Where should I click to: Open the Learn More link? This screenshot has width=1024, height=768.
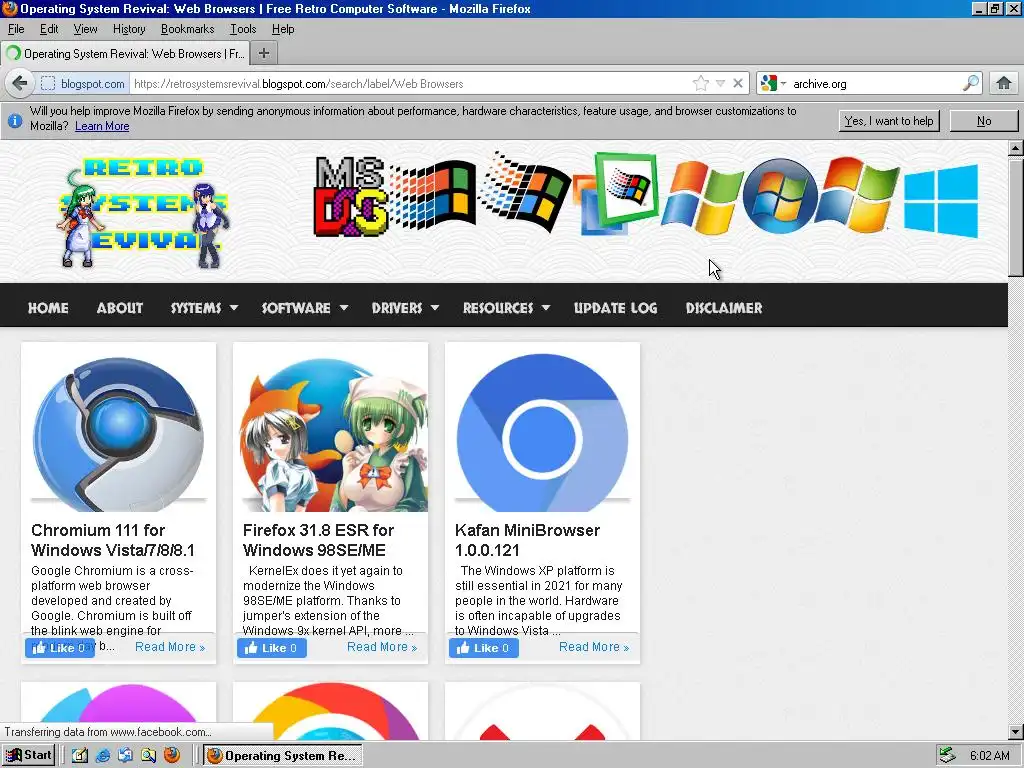[102, 126]
